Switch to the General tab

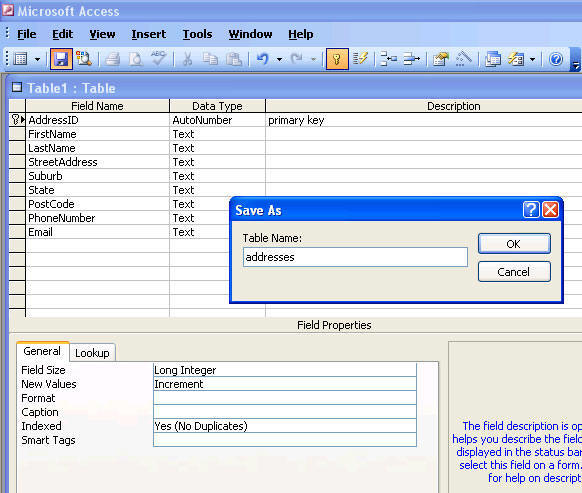pos(42,351)
